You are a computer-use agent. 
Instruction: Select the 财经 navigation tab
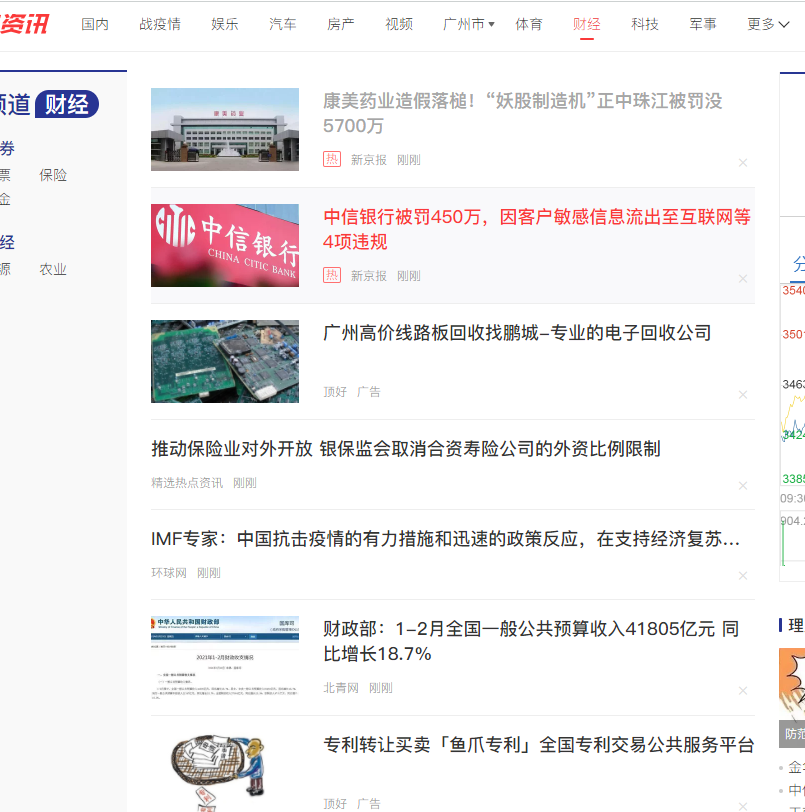click(x=587, y=24)
